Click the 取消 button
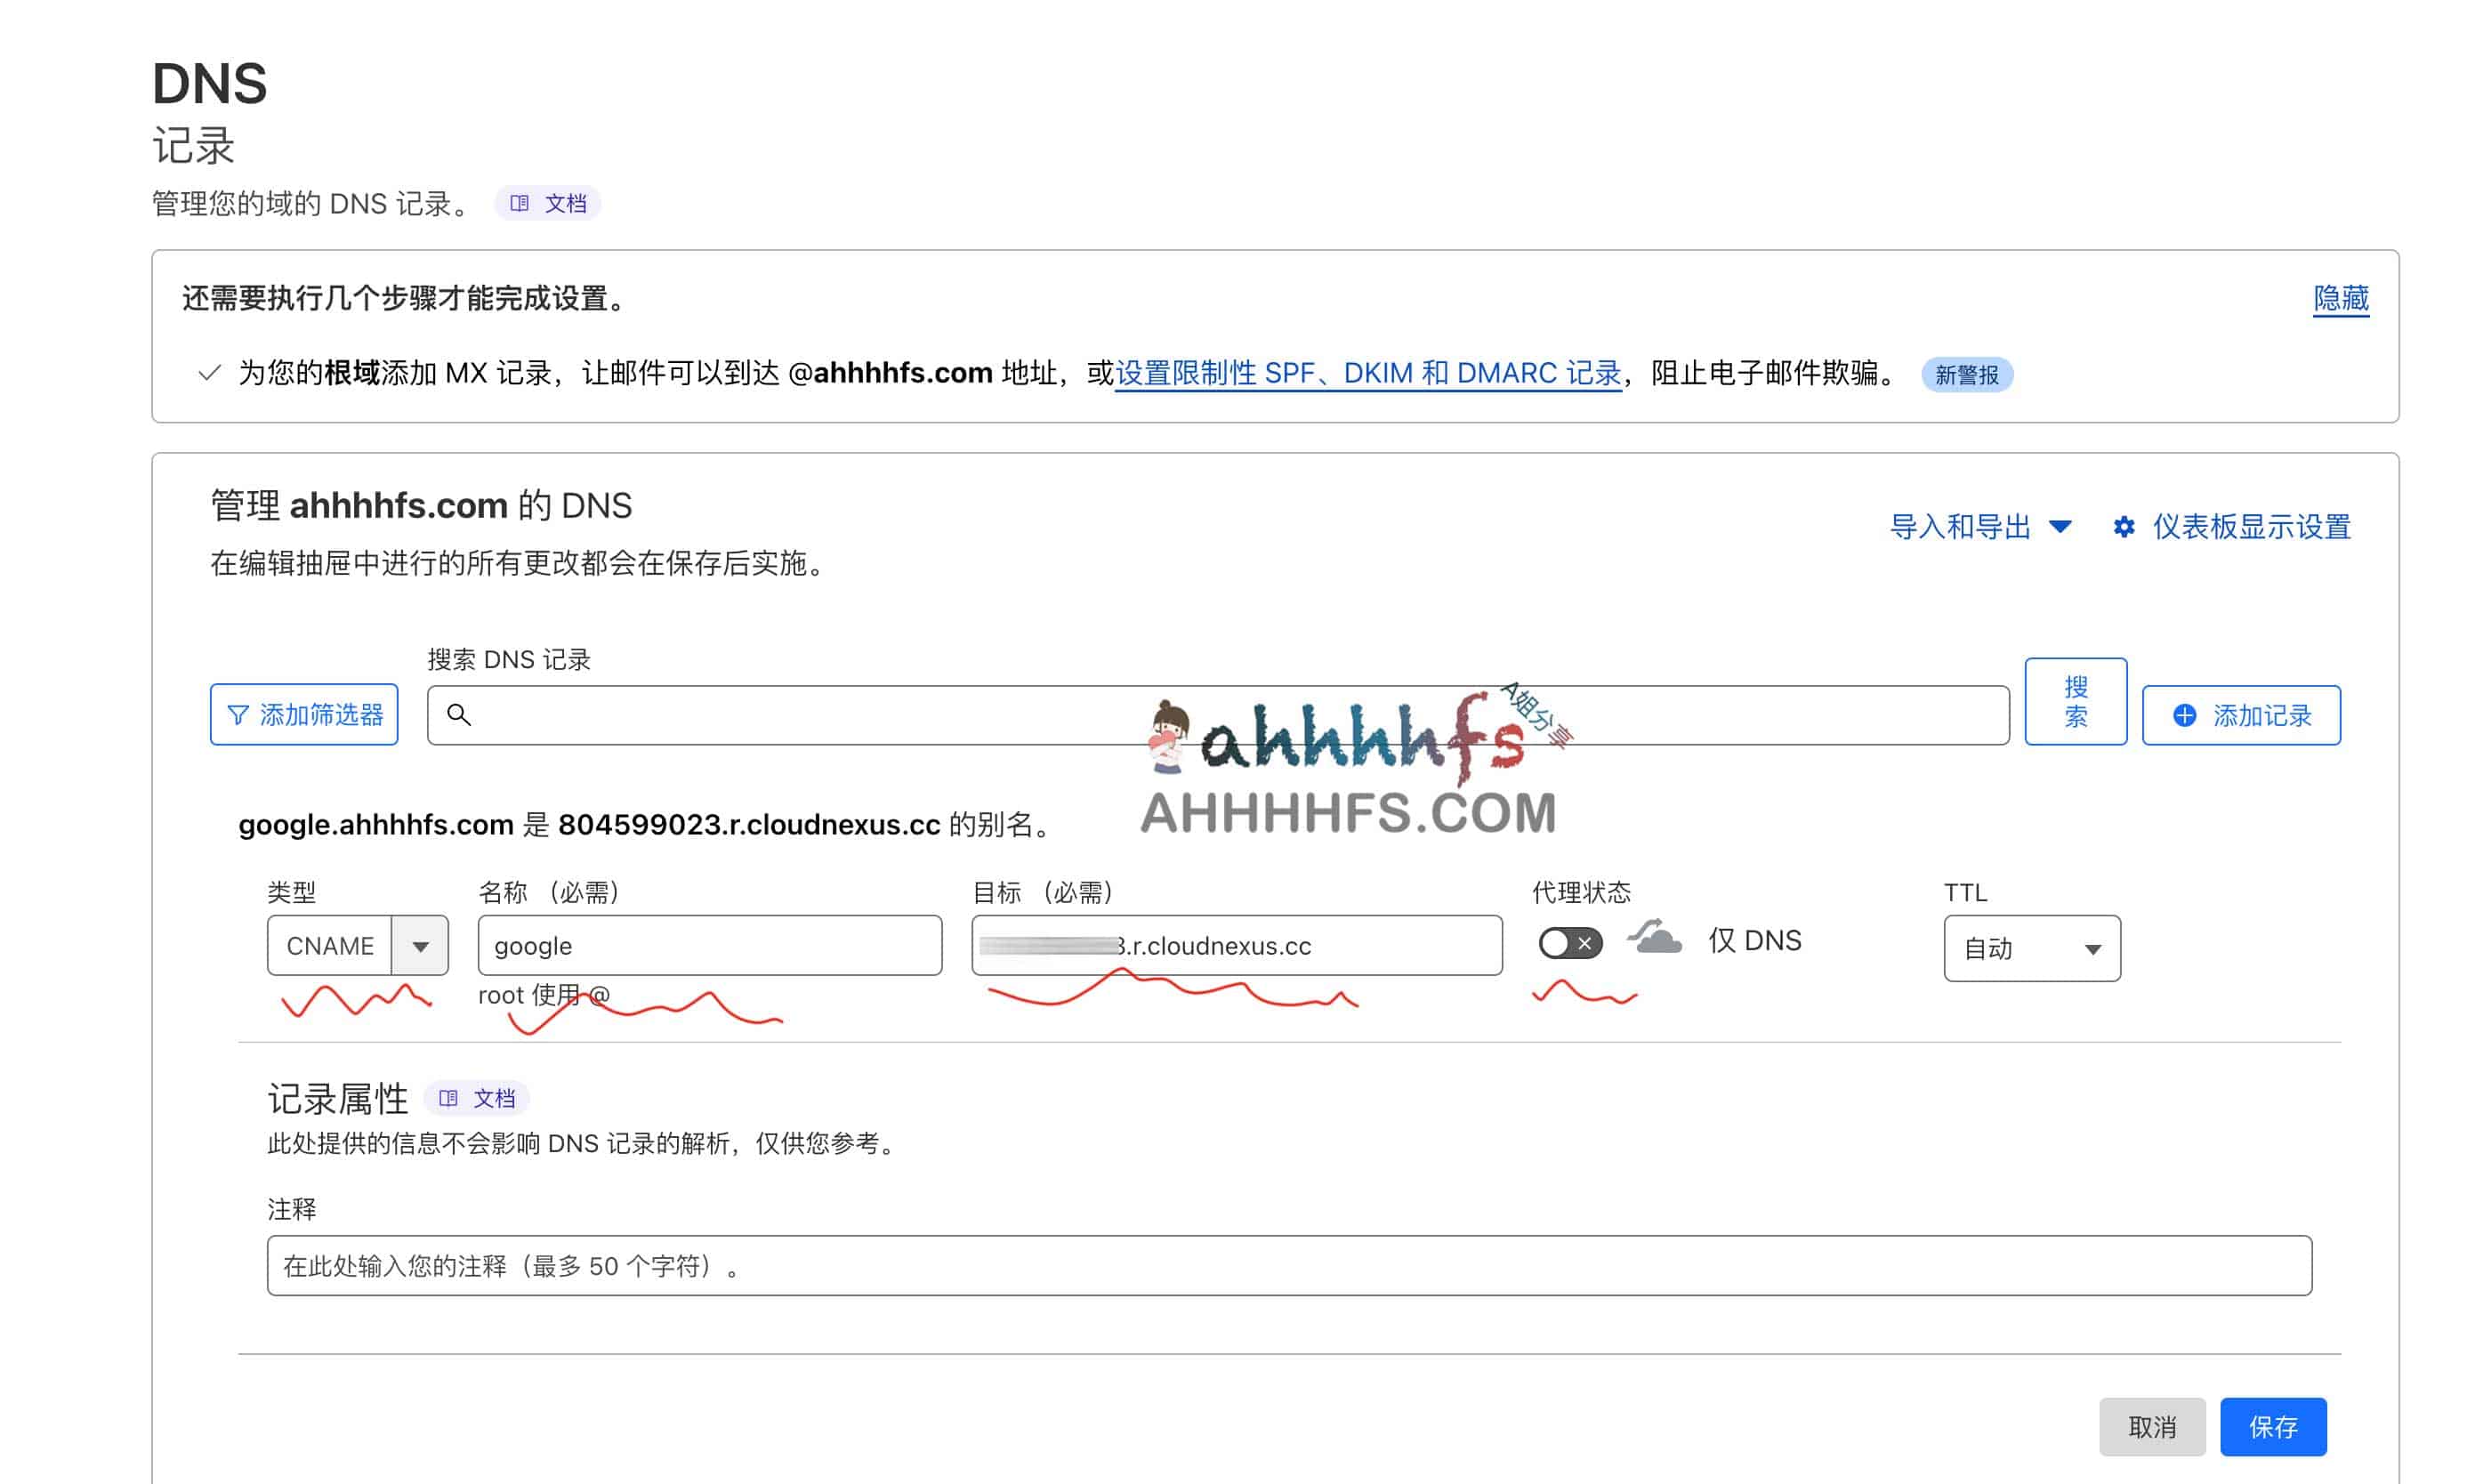Image resolution: width=2475 pixels, height=1484 pixels. [2152, 1427]
